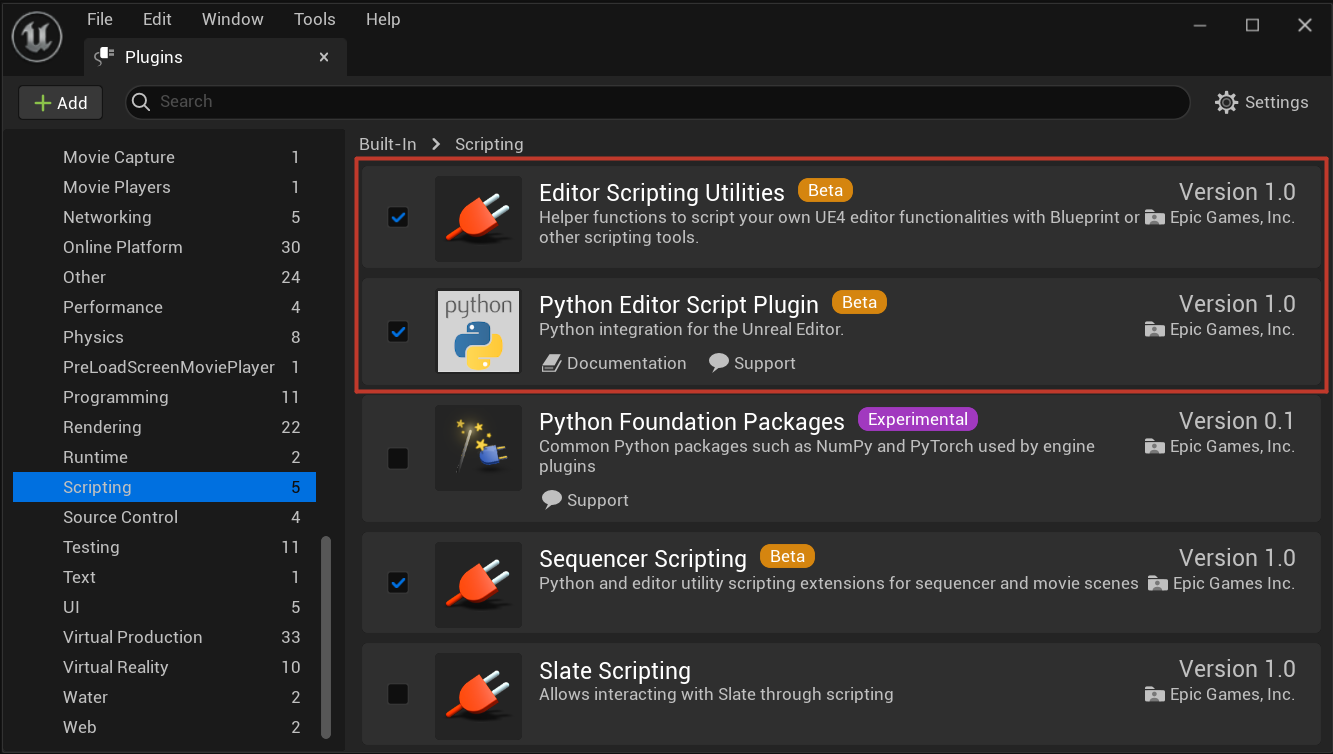Uncheck the Sequencer Scripting checkbox
Screen dimensions: 1333x754
coord(398,582)
